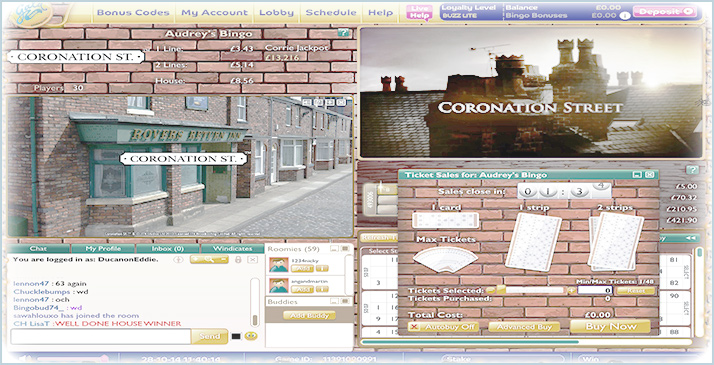Open the Help menu
The width and height of the screenshot is (714, 365).
coord(380,13)
